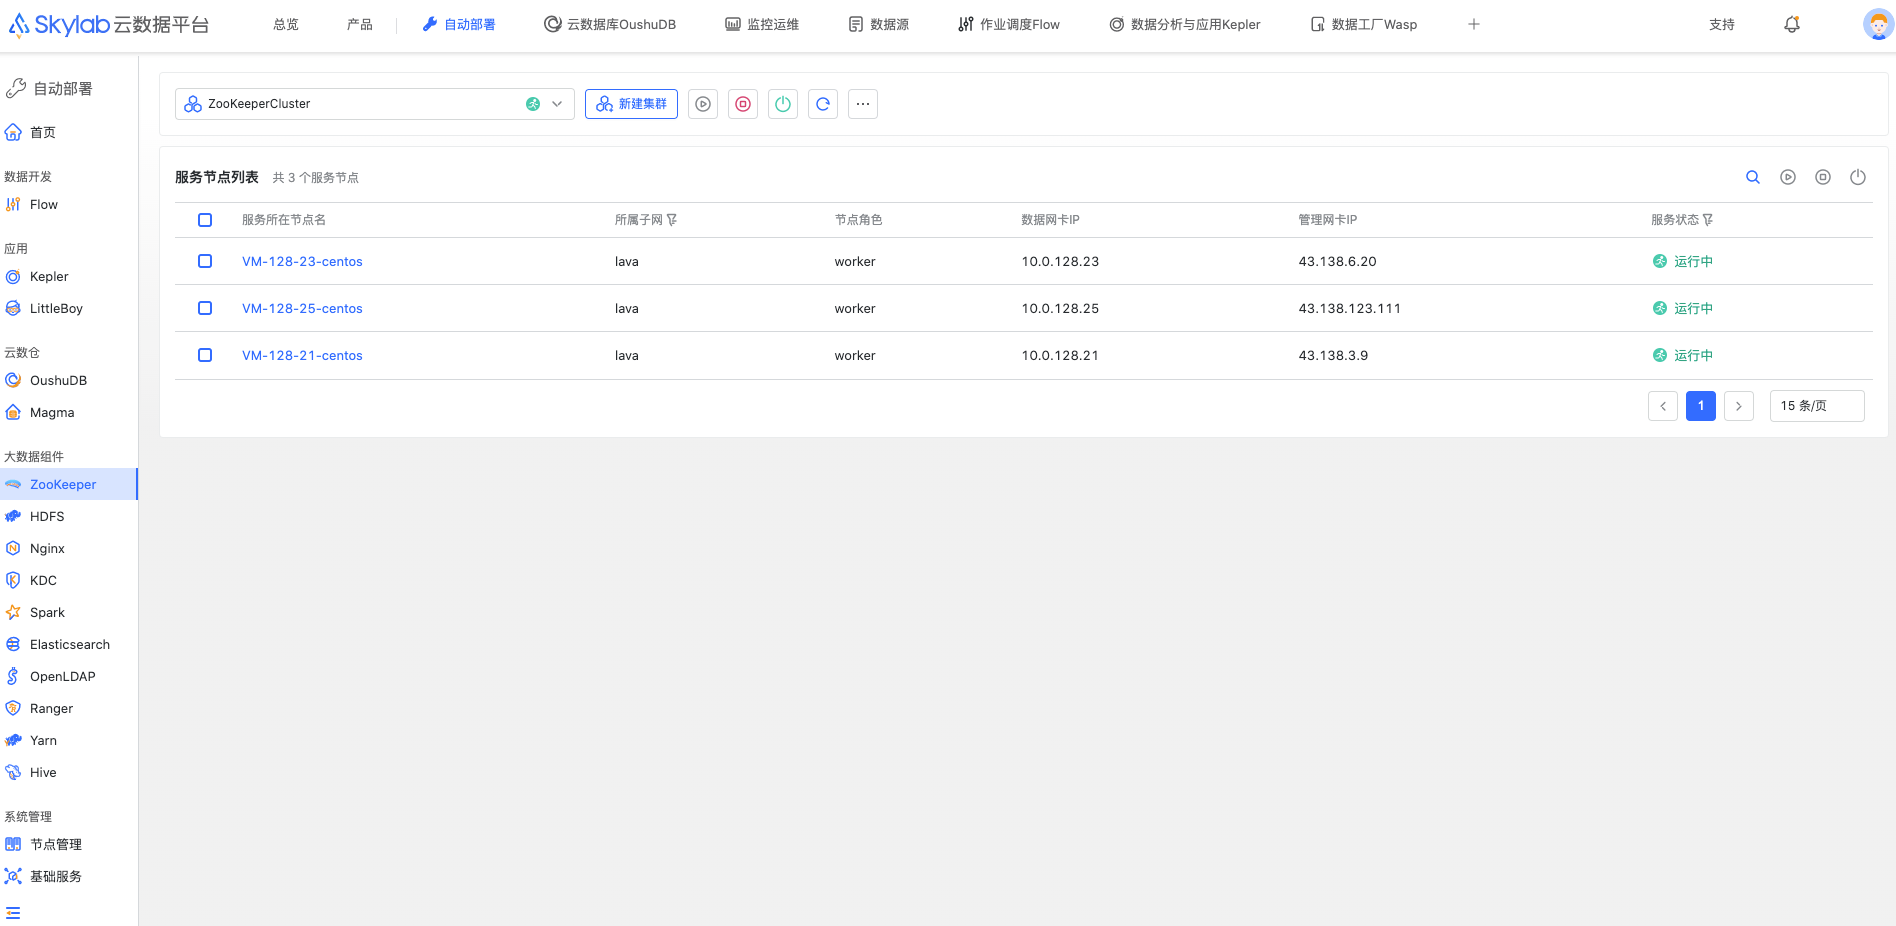Open Spark in the sidebar
The height and width of the screenshot is (926, 1896).
tap(69, 612)
